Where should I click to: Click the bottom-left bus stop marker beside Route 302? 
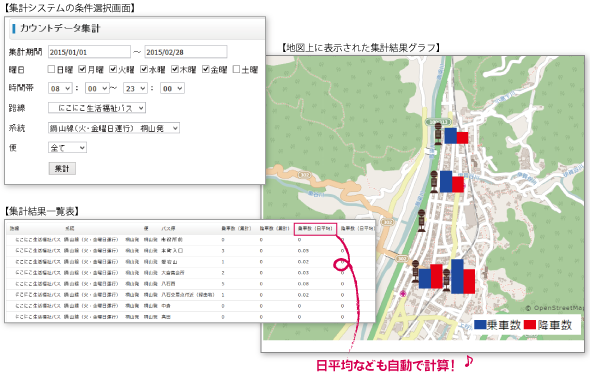(415, 271)
